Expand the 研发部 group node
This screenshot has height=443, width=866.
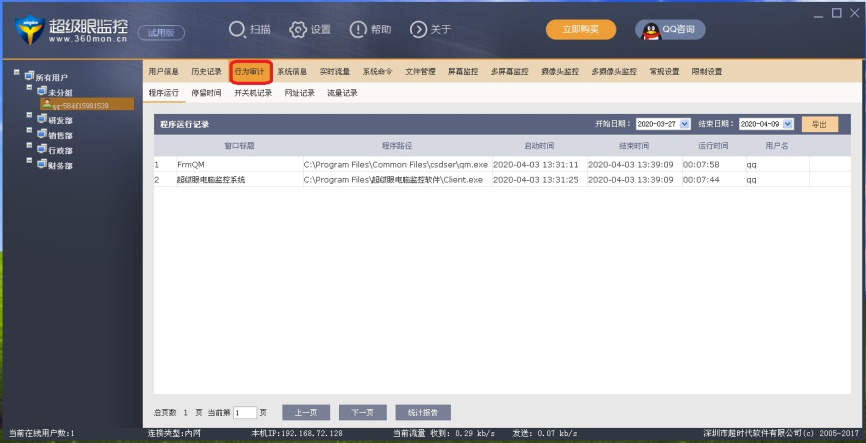tap(29, 115)
